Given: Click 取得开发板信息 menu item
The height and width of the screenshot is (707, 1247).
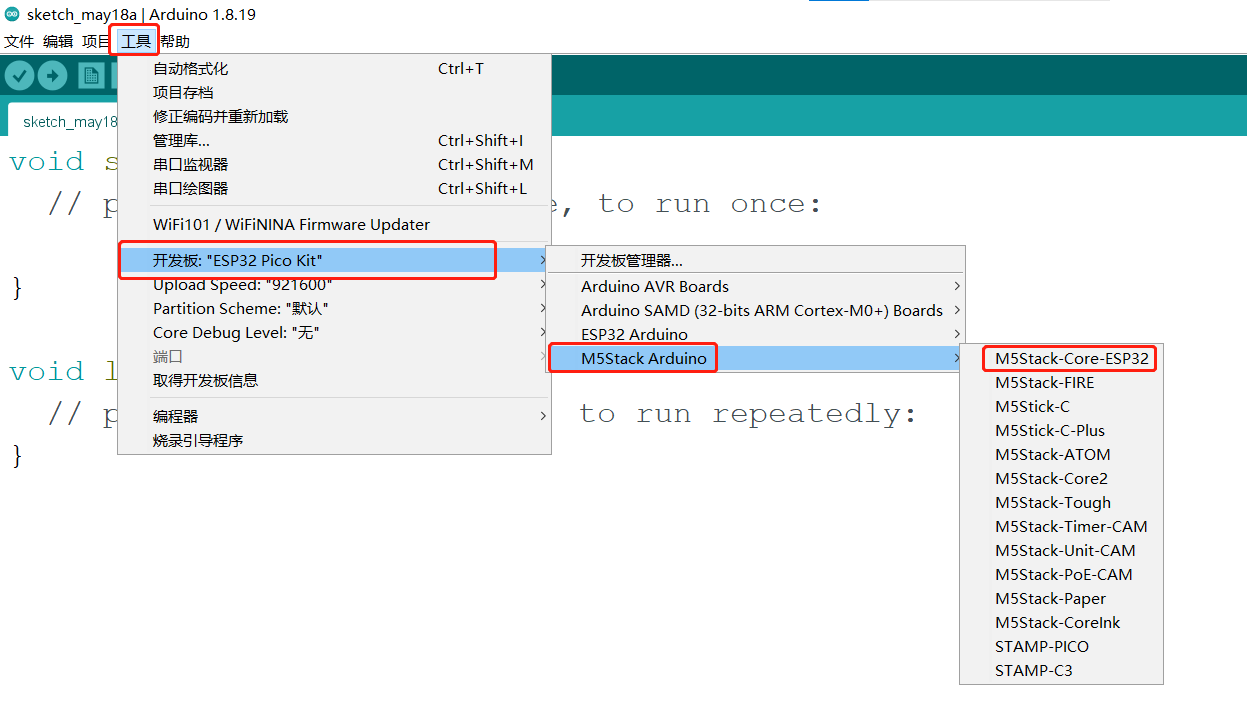Looking at the screenshot, I should tap(205, 381).
